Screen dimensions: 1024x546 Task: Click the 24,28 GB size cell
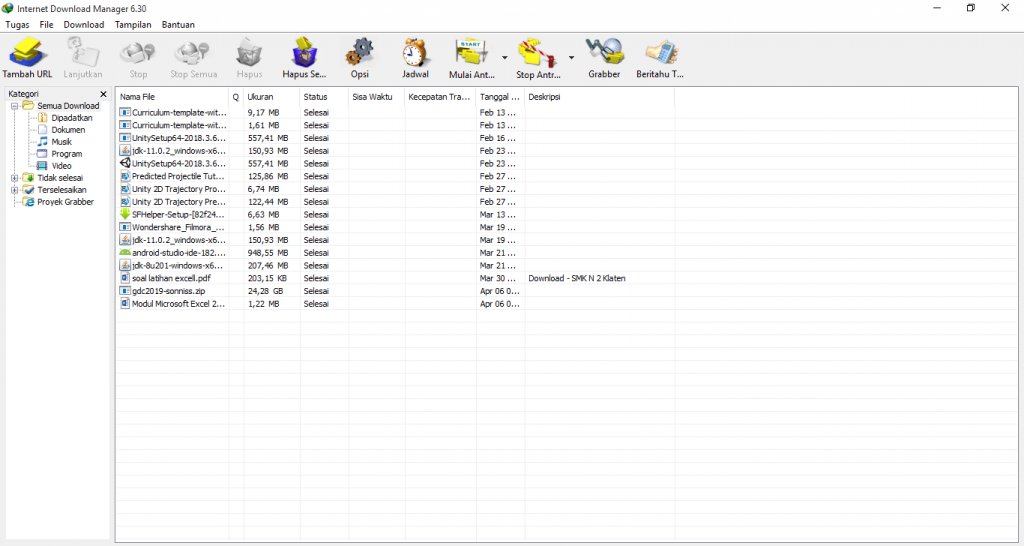click(265, 291)
